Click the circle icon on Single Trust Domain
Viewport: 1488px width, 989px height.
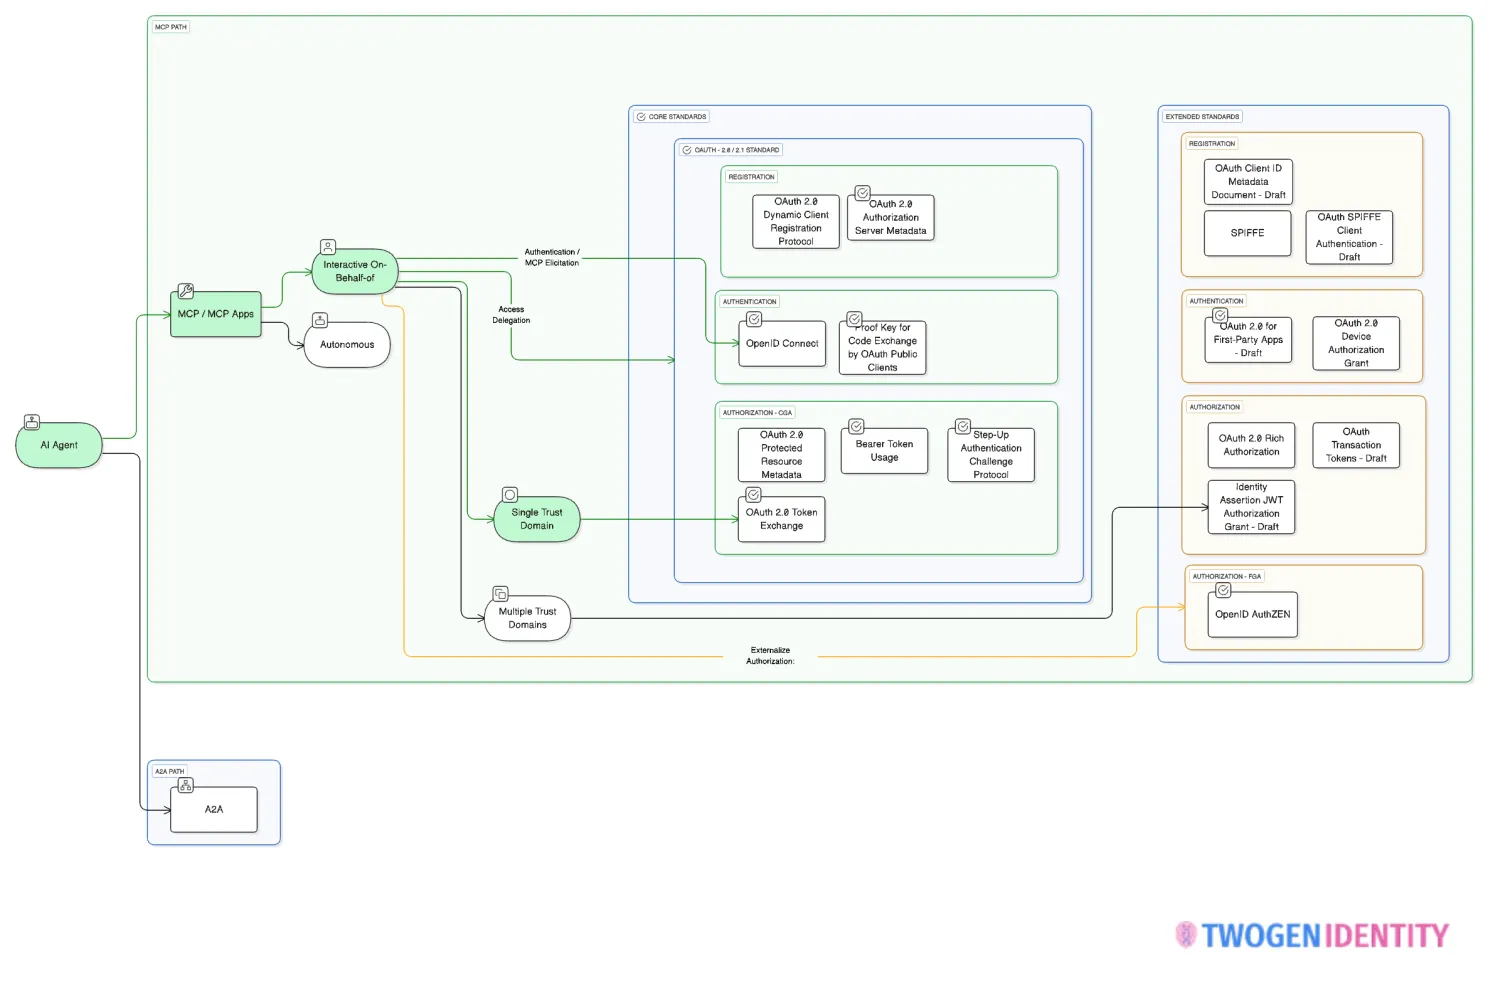tap(510, 495)
